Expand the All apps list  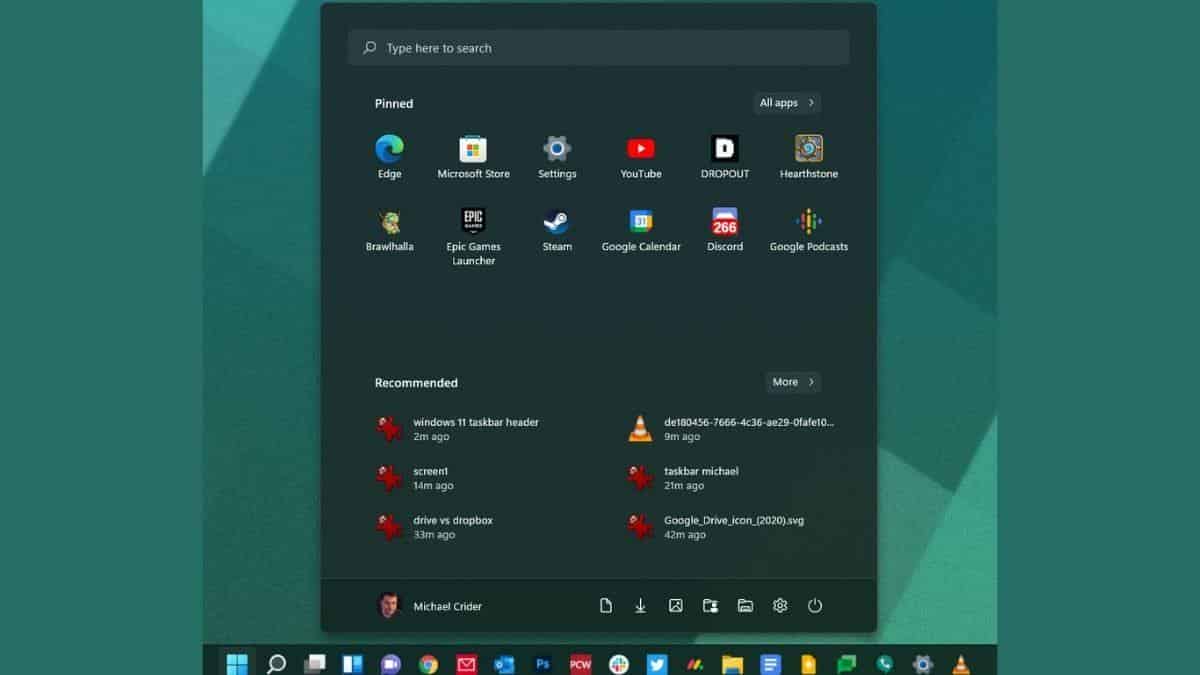[786, 103]
